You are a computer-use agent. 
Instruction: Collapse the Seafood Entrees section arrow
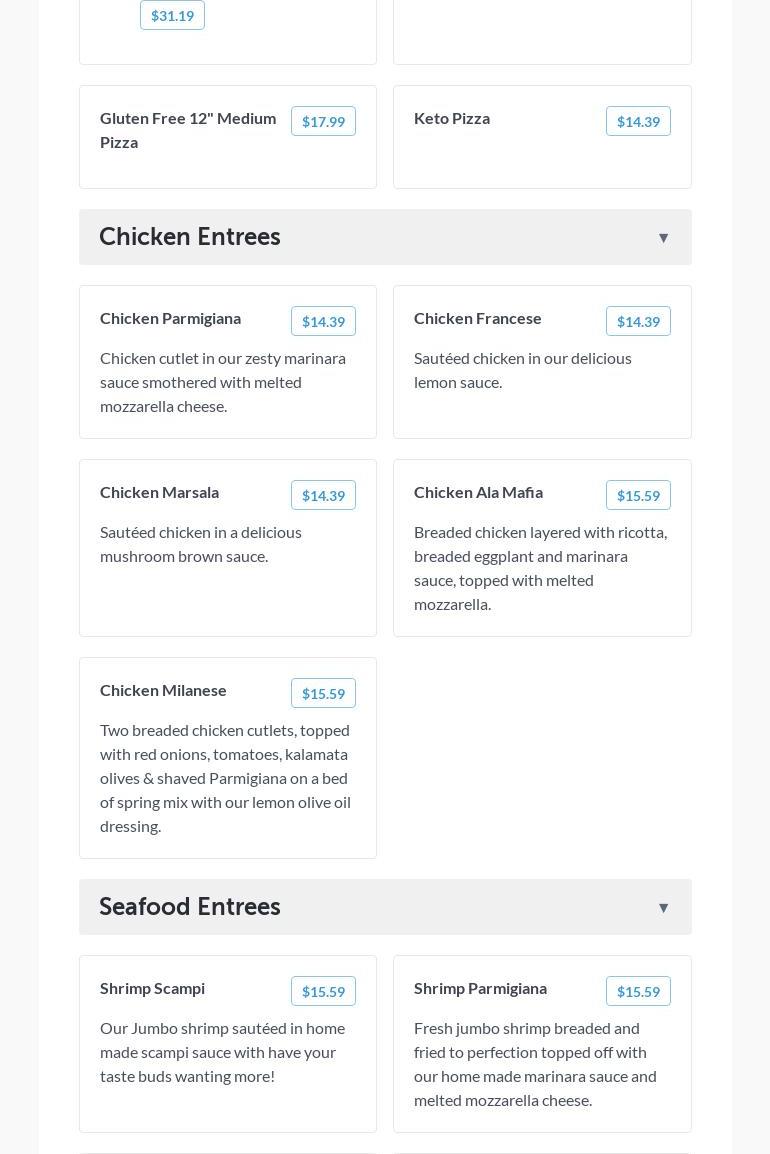[663, 908]
